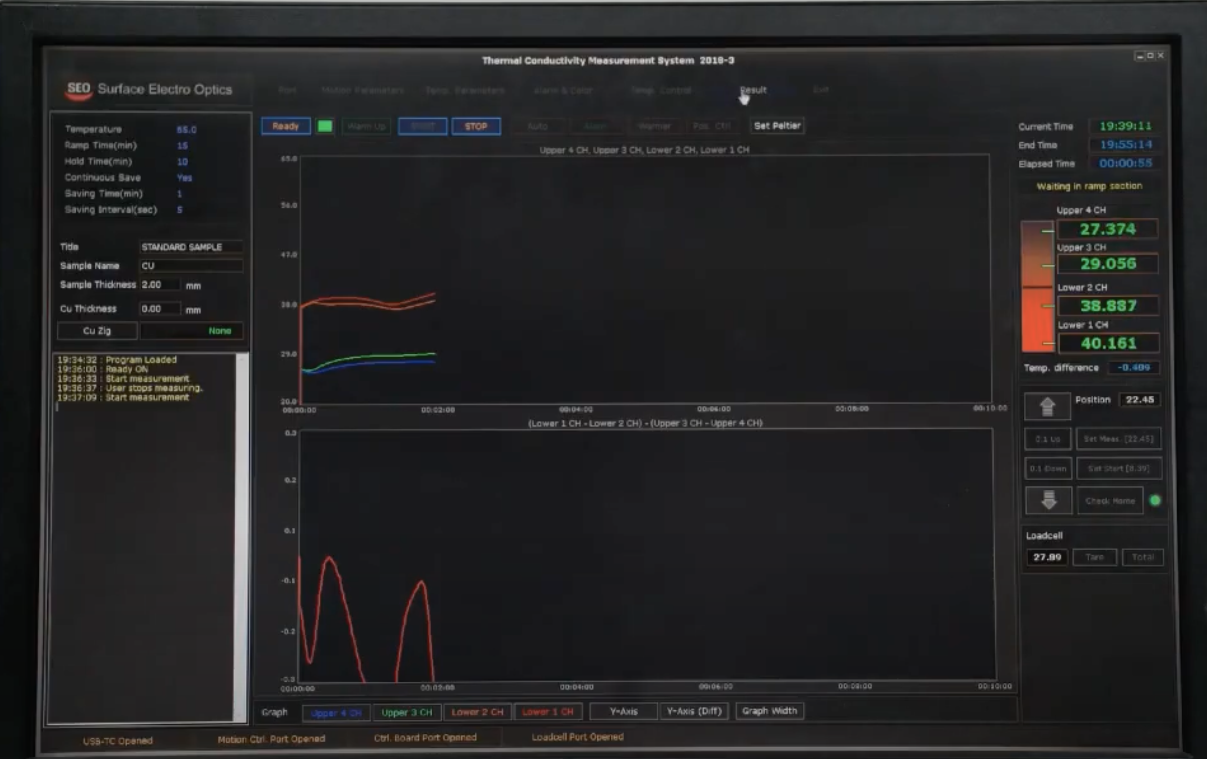Toggle Lower 2 CH graph line
The image size is (1207, 759).
point(477,712)
